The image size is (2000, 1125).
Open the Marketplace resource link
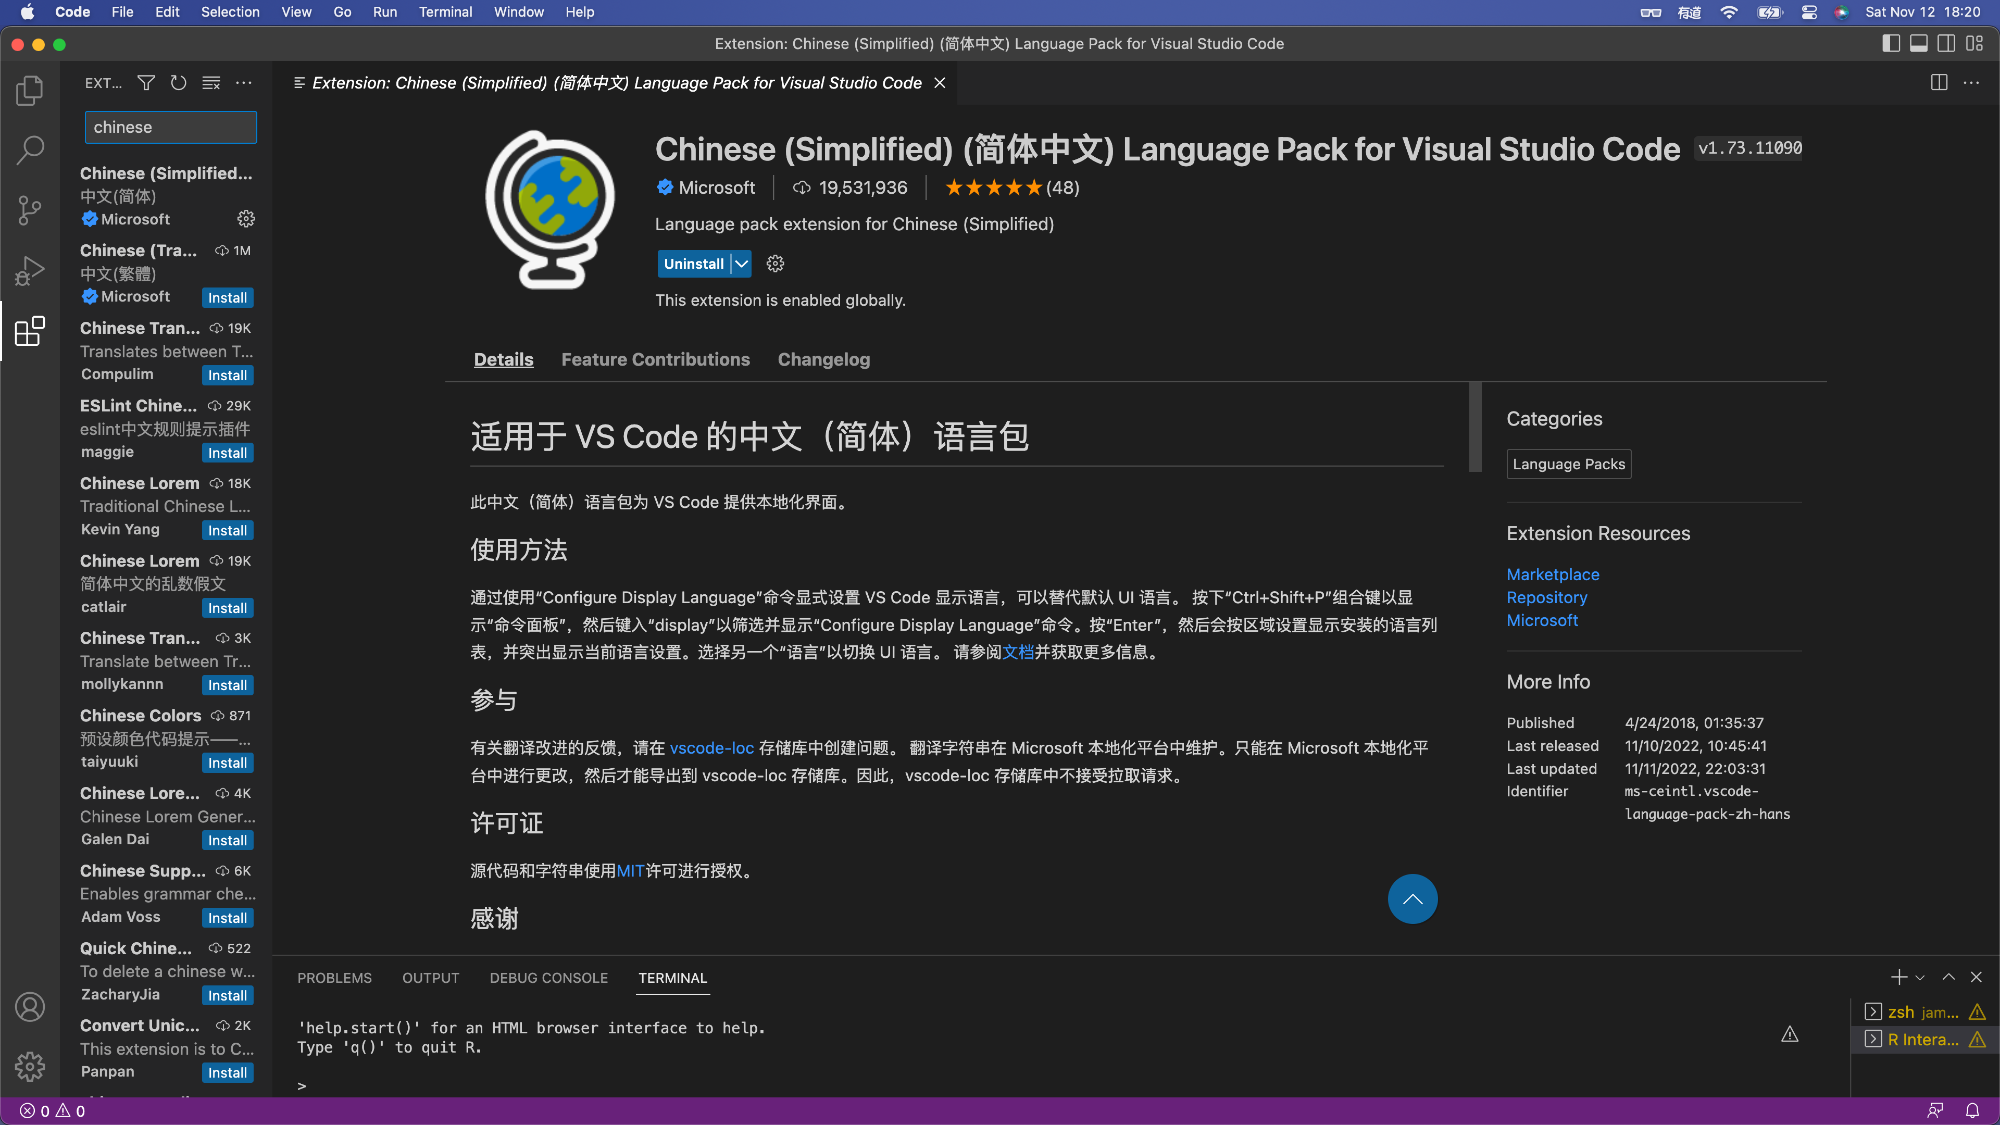[1553, 574]
